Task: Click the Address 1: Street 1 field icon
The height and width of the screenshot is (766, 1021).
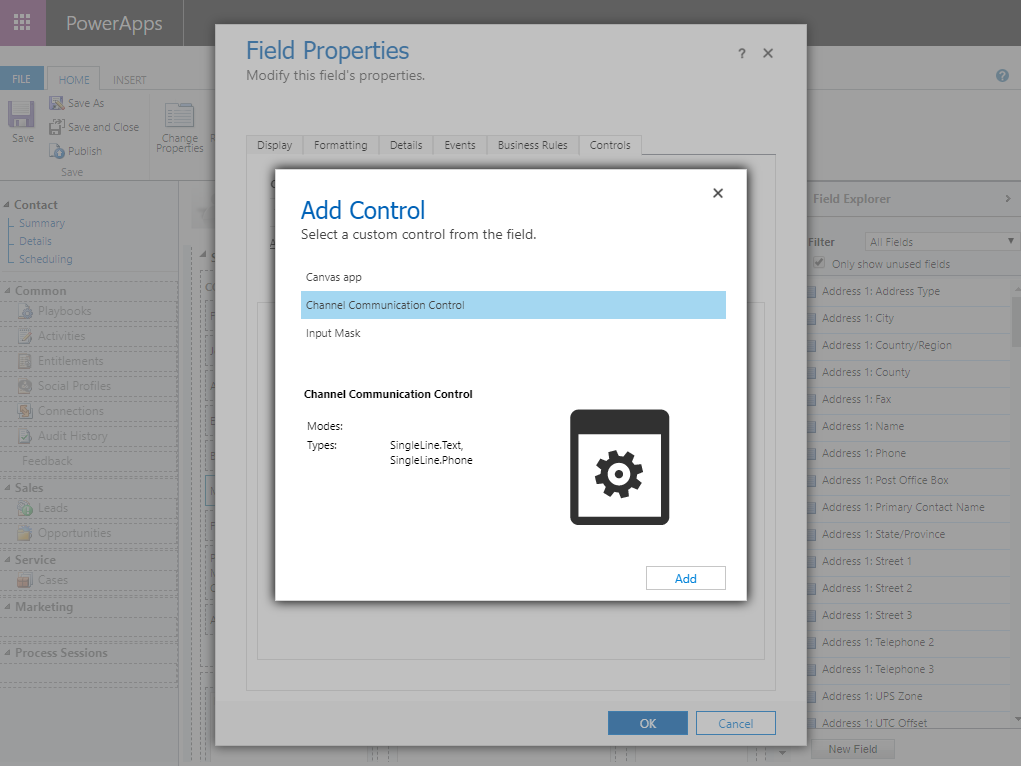Action: pyautogui.click(x=811, y=561)
